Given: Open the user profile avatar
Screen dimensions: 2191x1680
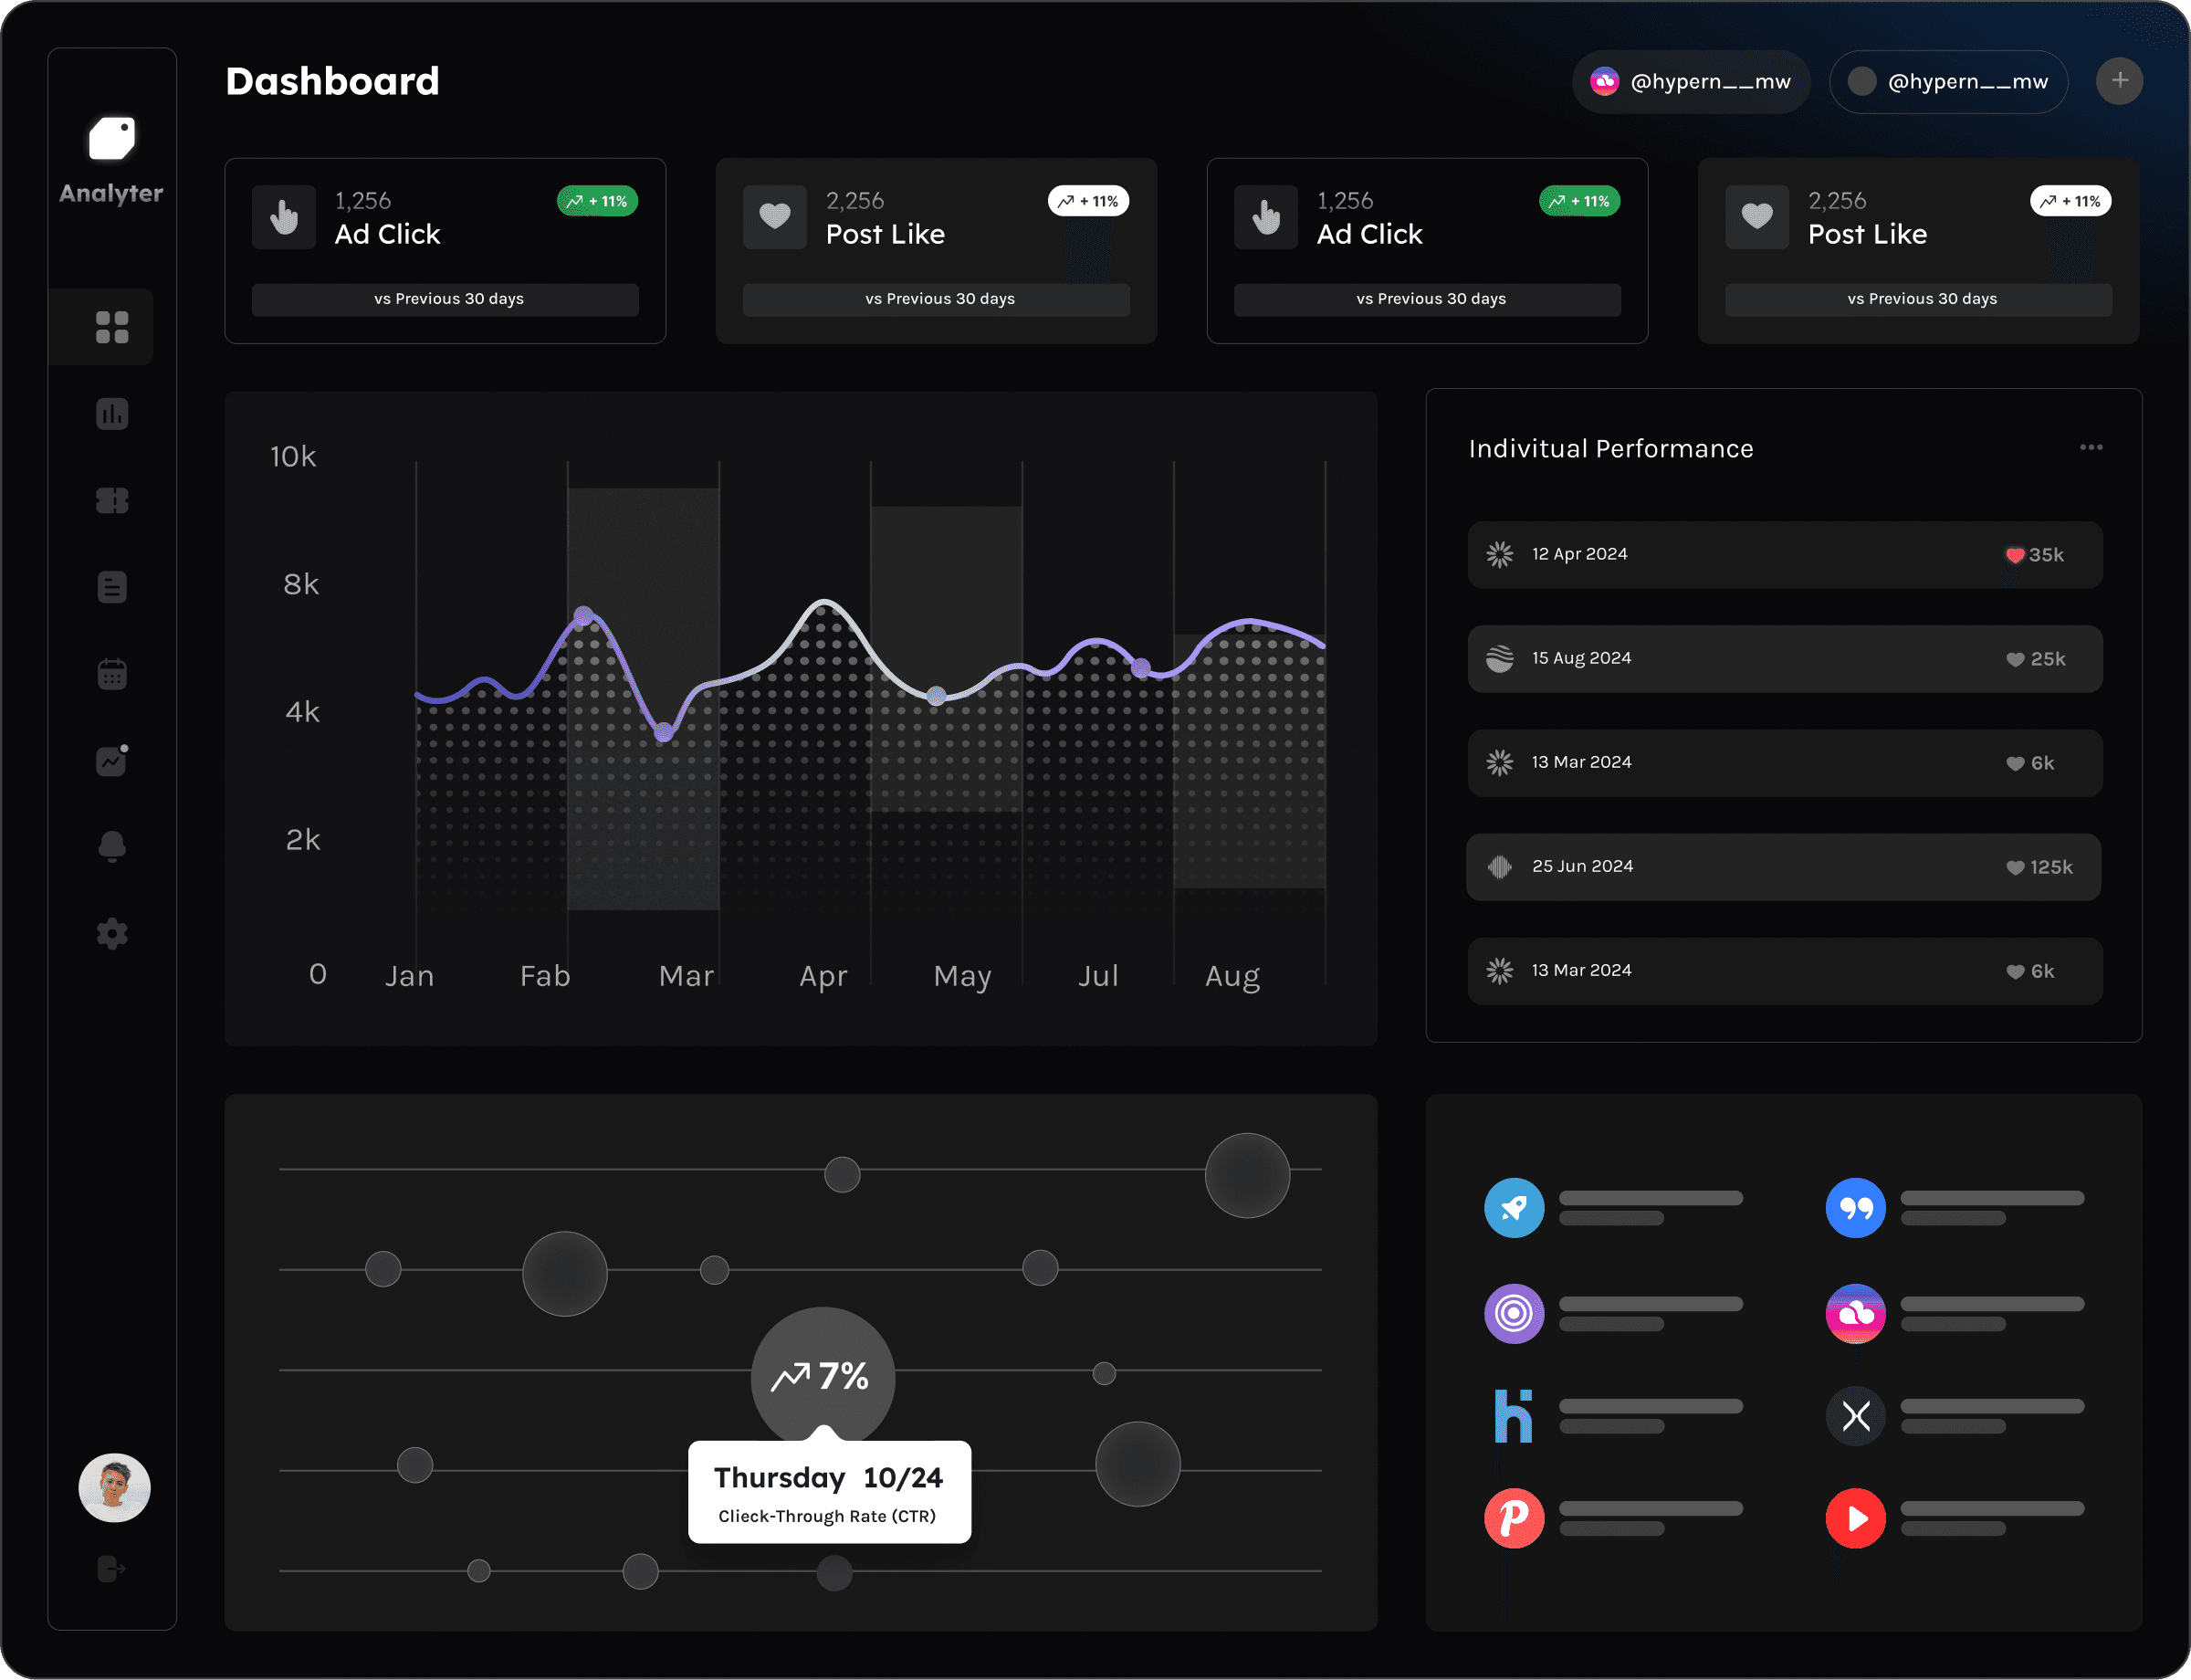Looking at the screenshot, I should pos(114,1487).
